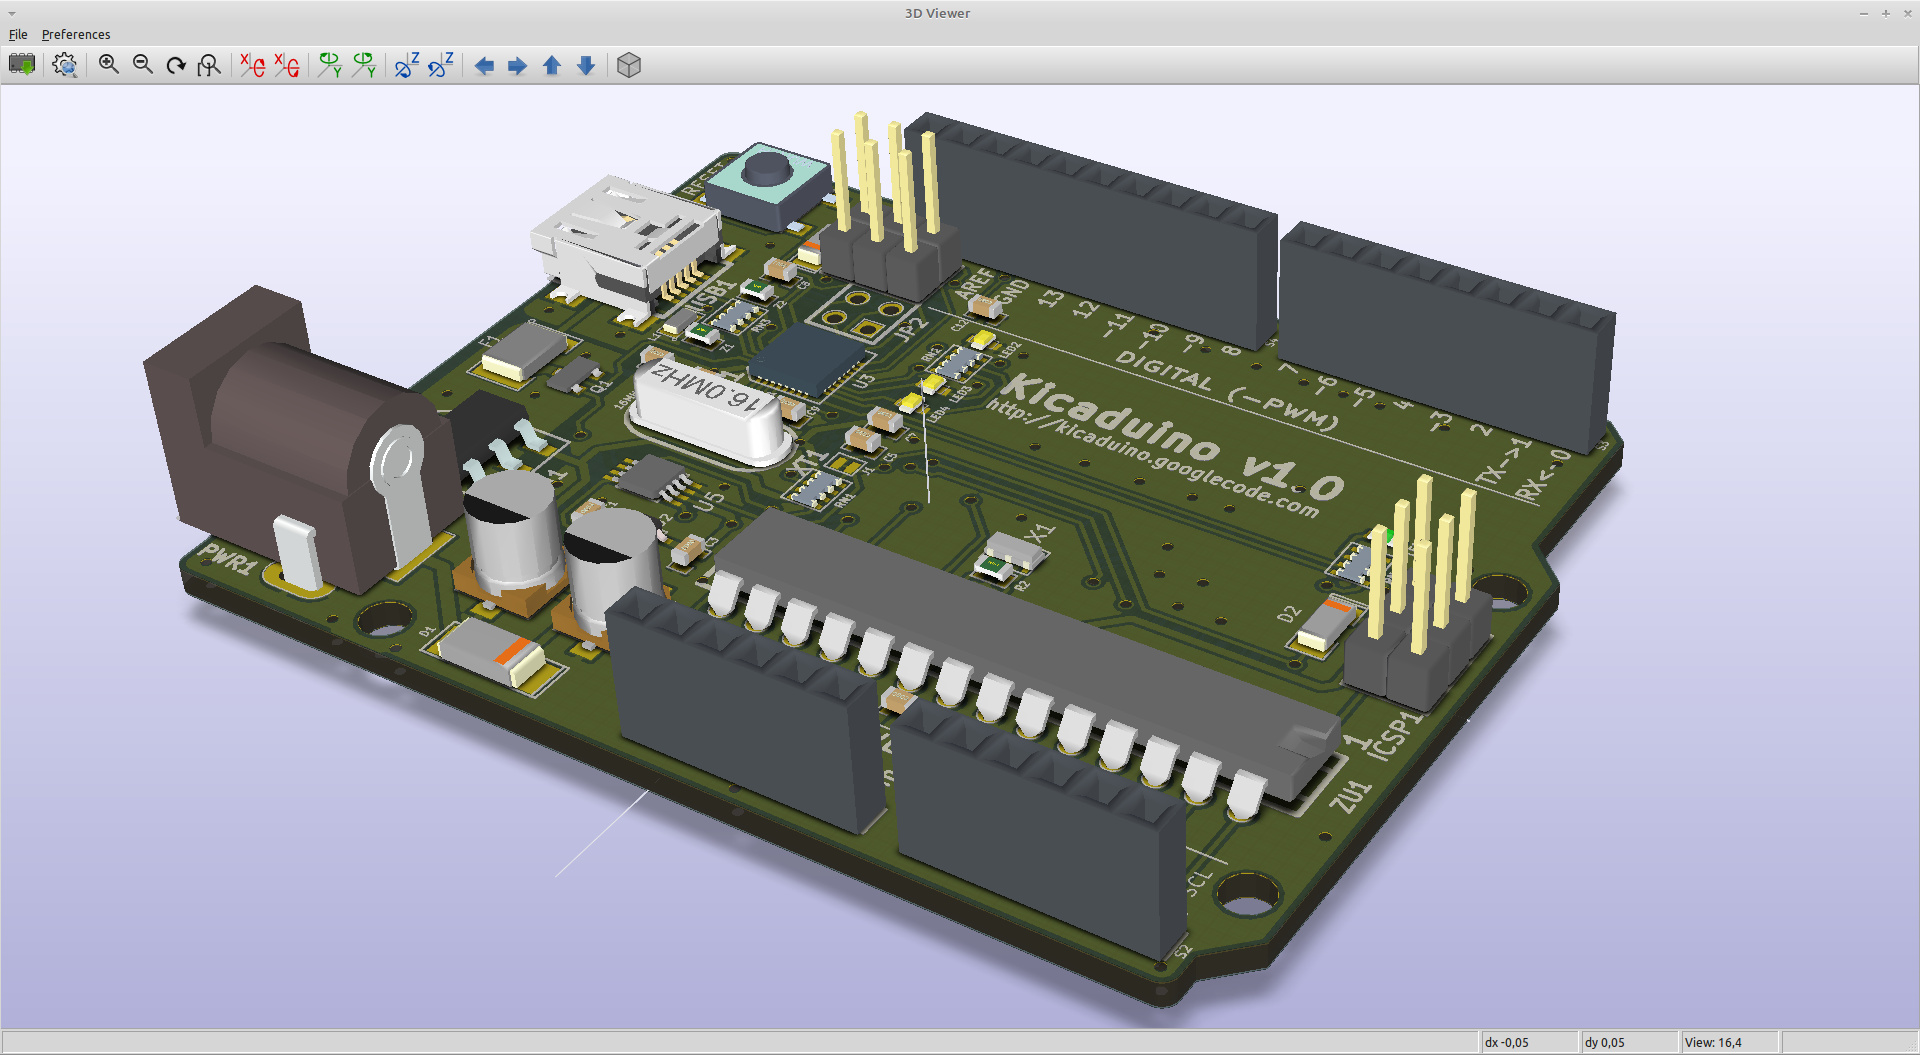Rotate view clockwise around X axis
The height and width of the screenshot is (1055, 1920).
[x=250, y=65]
